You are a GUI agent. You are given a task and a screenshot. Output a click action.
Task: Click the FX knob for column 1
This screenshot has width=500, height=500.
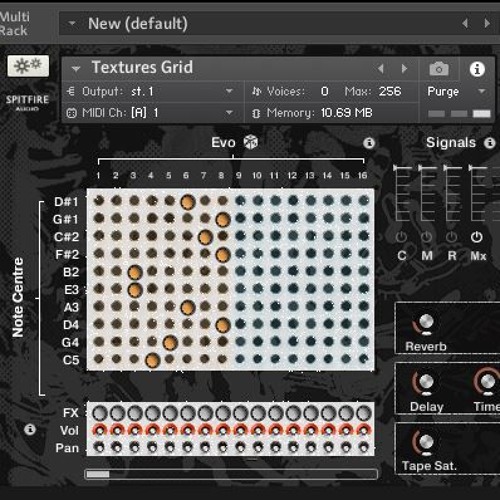(x=99, y=413)
